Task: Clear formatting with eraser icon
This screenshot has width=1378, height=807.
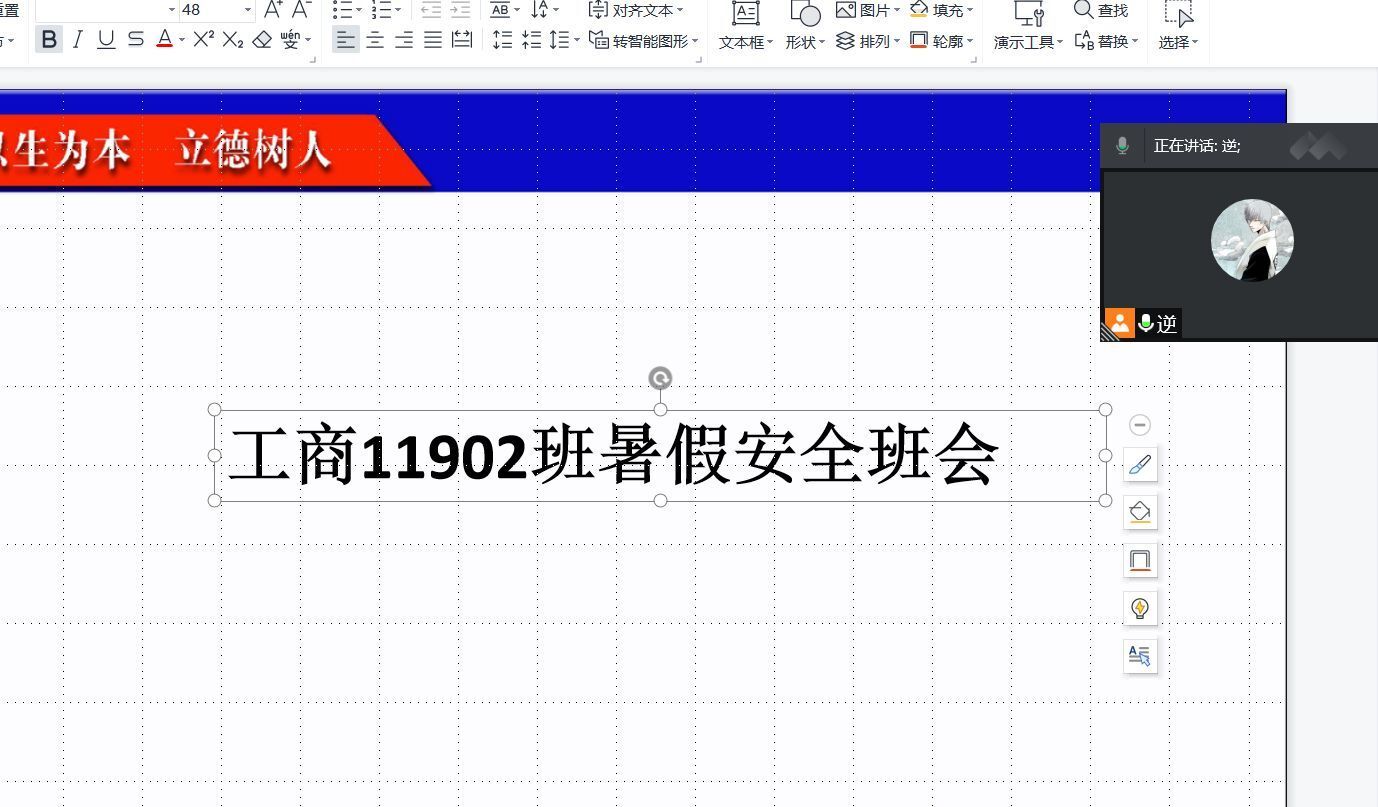Action: [262, 40]
